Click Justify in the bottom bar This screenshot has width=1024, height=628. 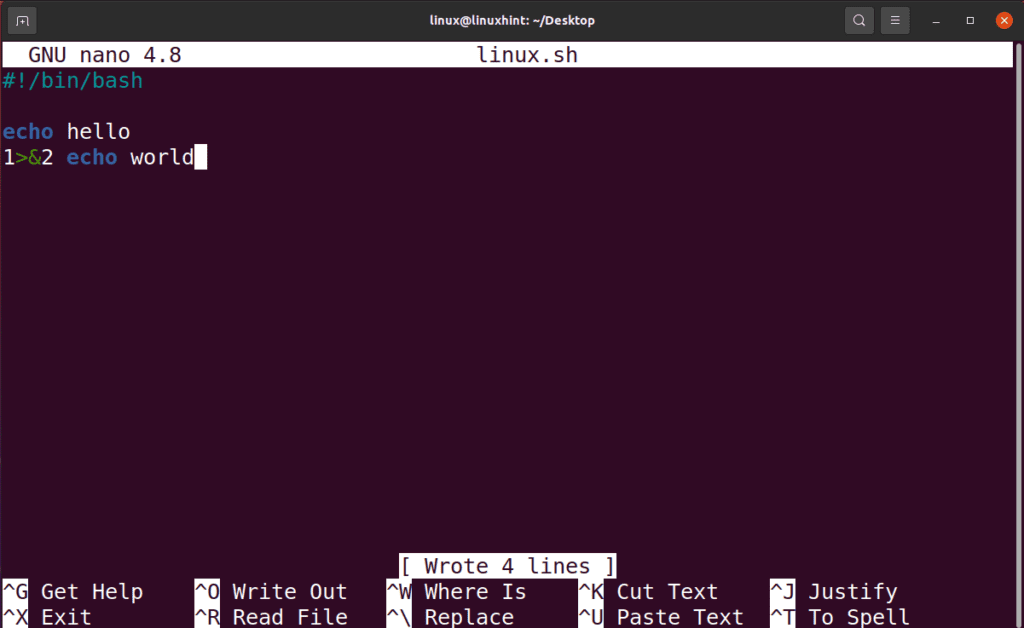click(x=852, y=591)
